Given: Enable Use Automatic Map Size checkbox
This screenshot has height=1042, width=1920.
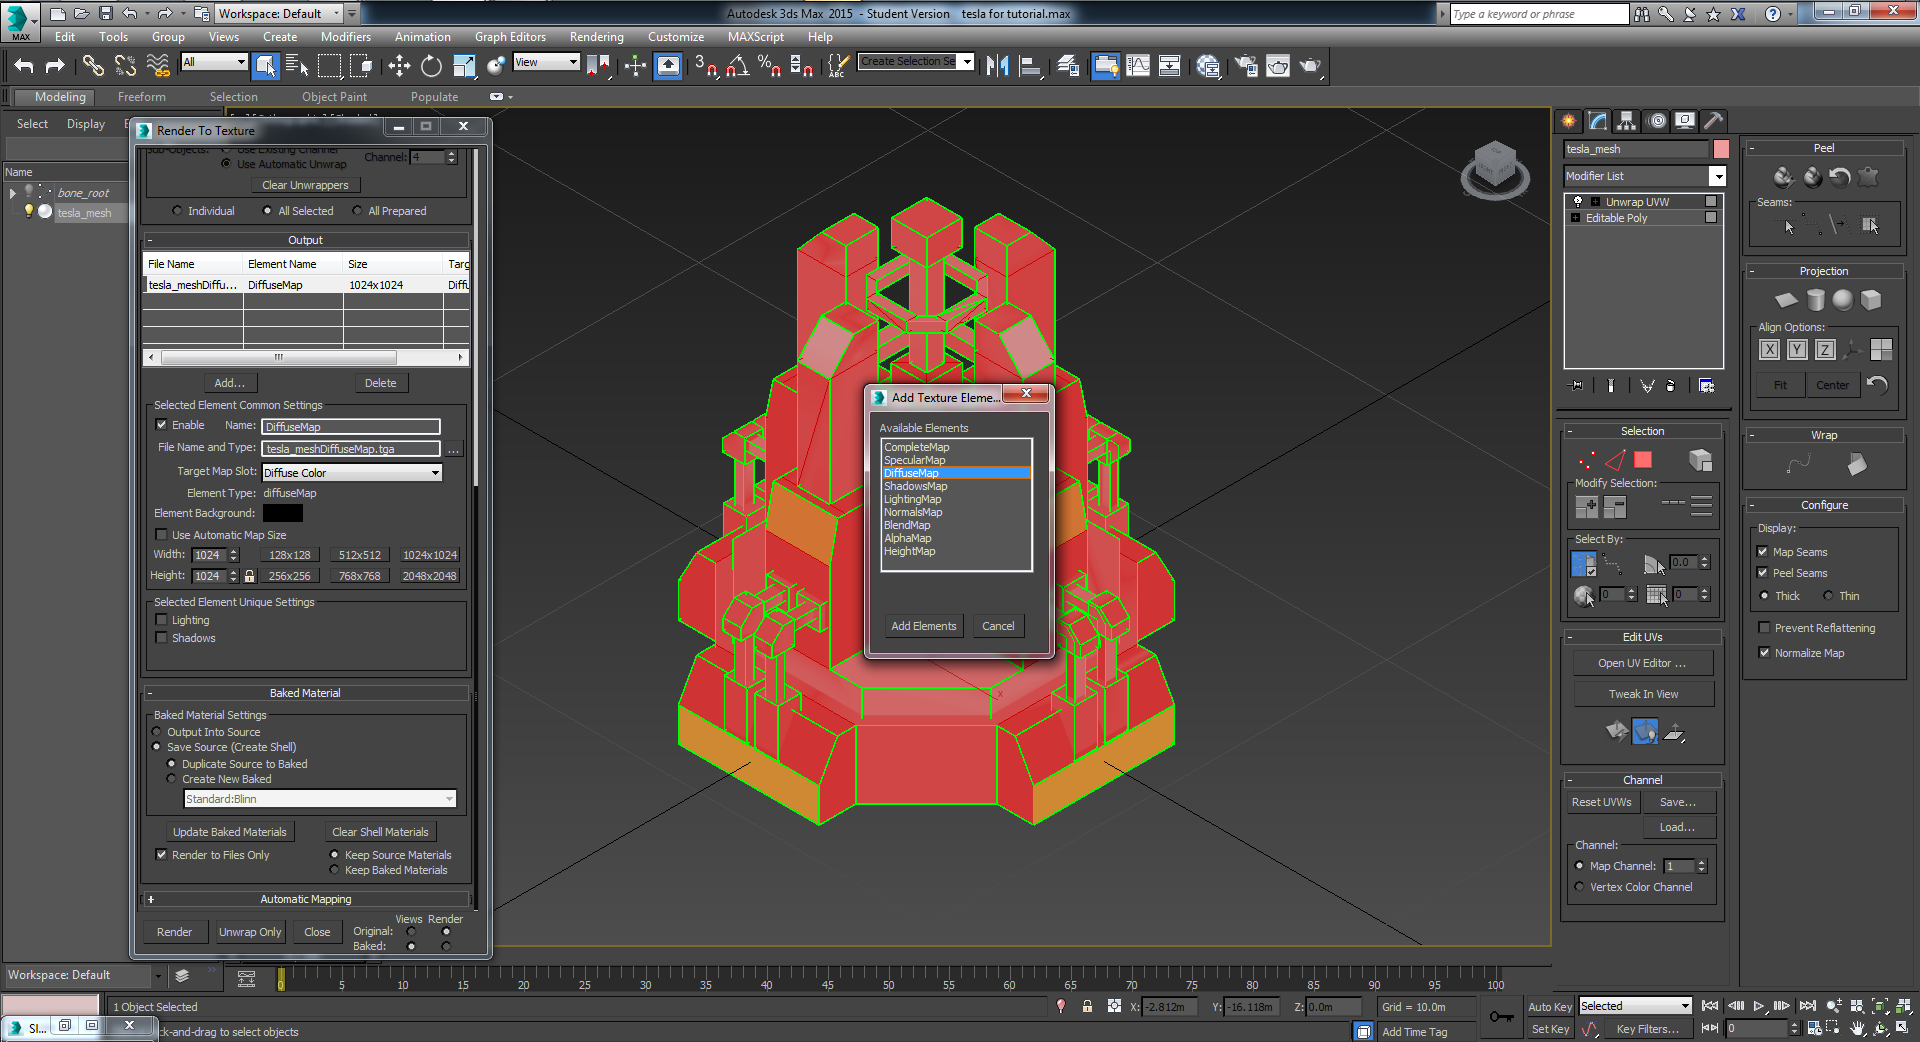Looking at the screenshot, I should (162, 535).
